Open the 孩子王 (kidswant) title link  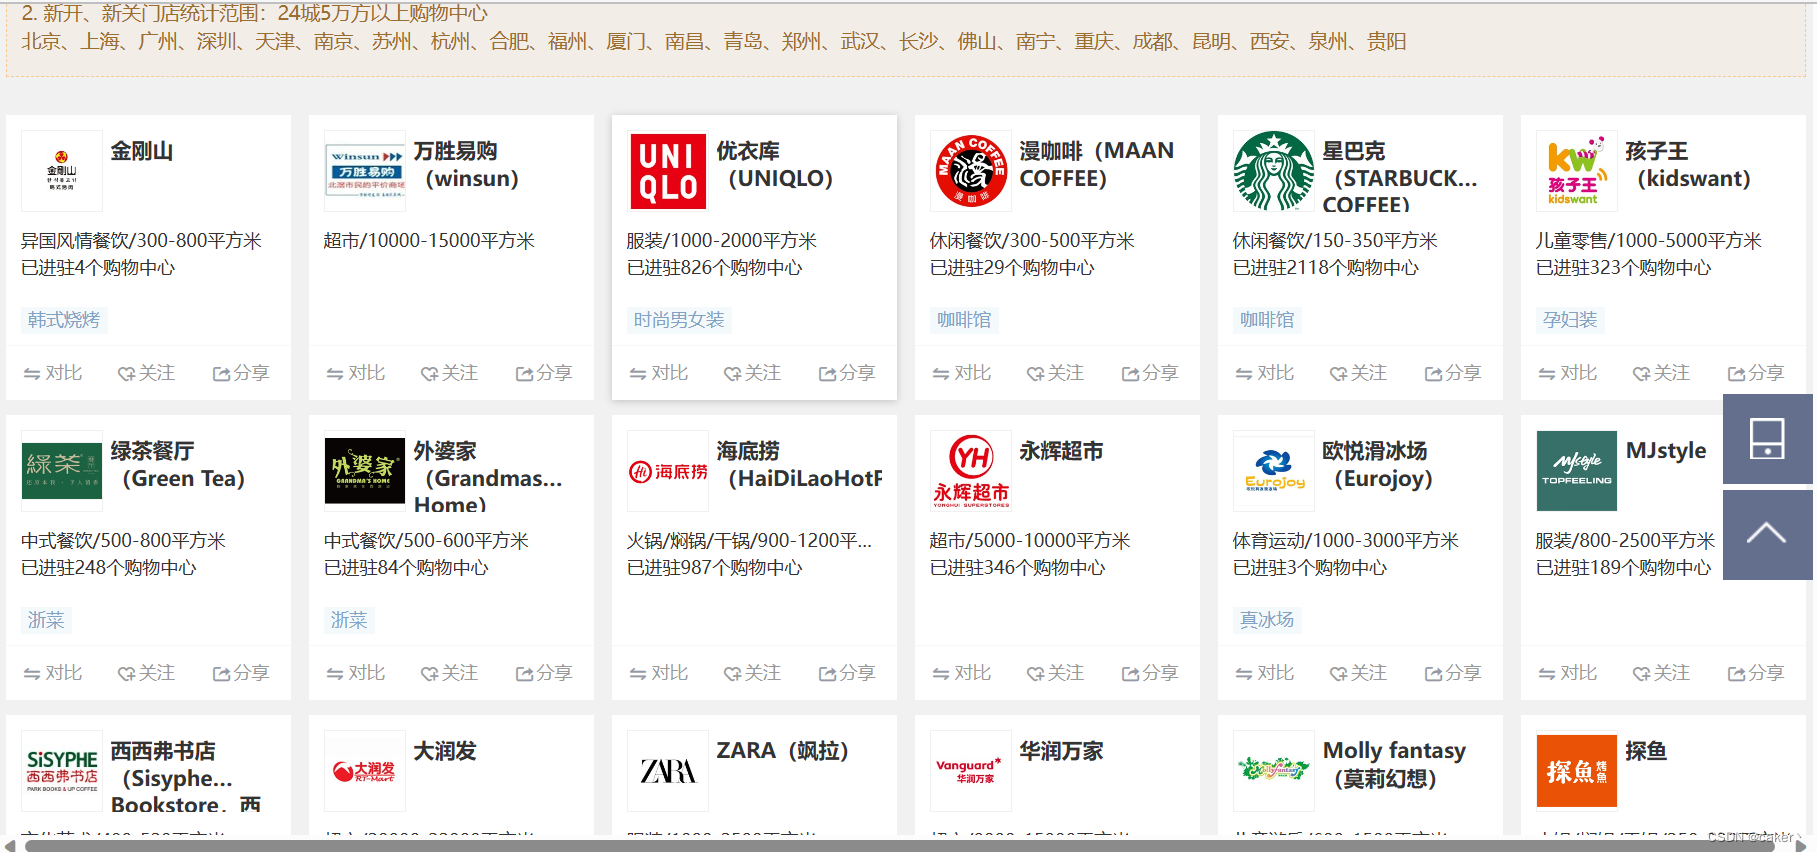pyautogui.click(x=1688, y=165)
